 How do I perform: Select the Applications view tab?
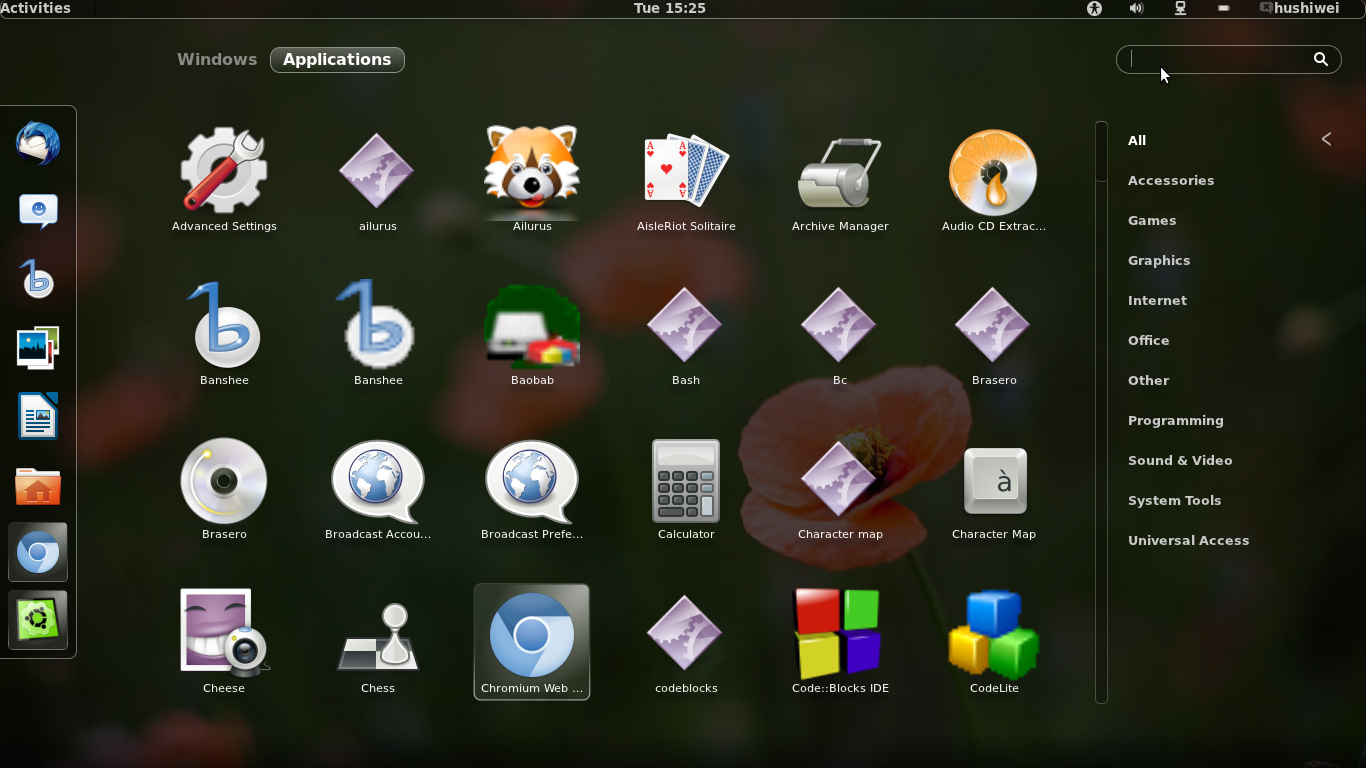(337, 60)
